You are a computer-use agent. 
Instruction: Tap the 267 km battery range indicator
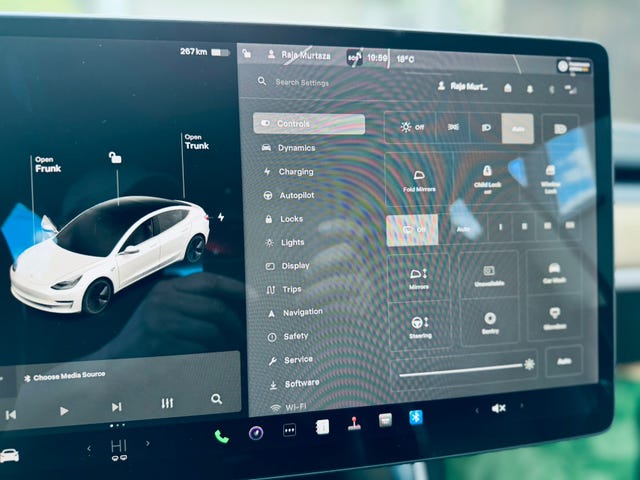[205, 52]
